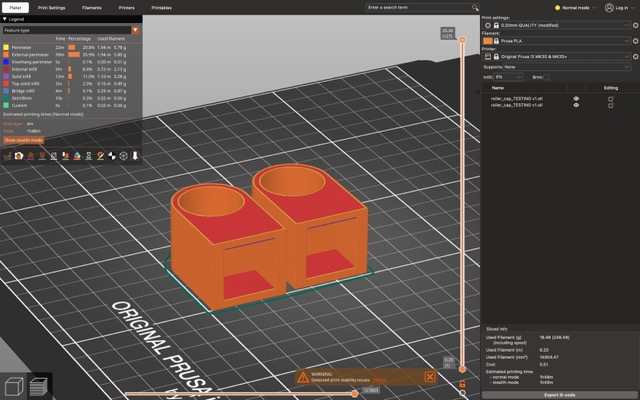This screenshot has height=400, width=640.
Task: Toggle Internal infill feature in legend
Action: pyautogui.click(x=65, y=69)
